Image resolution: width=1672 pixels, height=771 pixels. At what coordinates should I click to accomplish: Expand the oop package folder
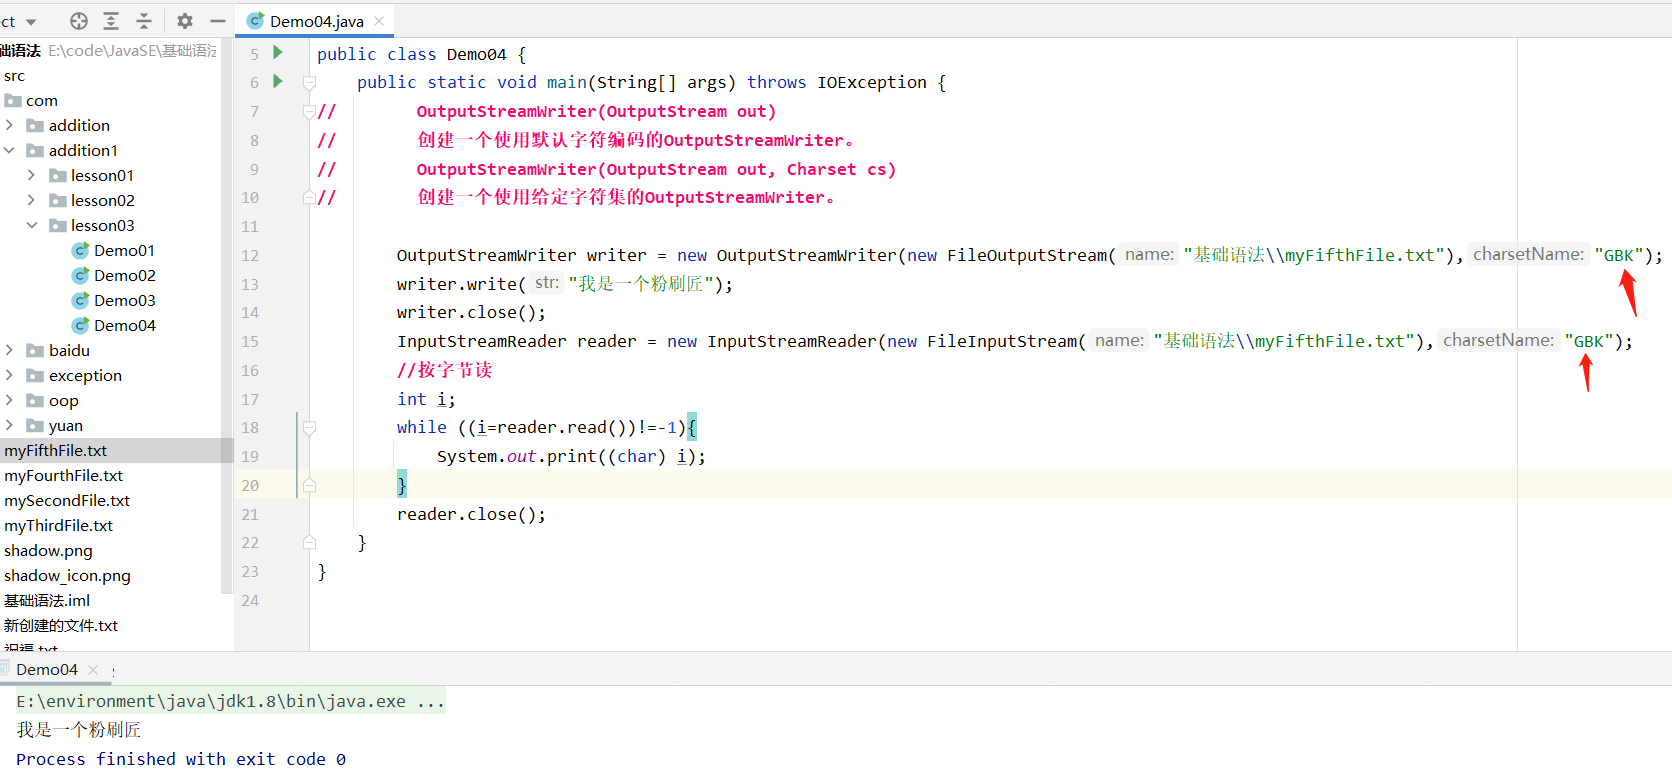10,400
